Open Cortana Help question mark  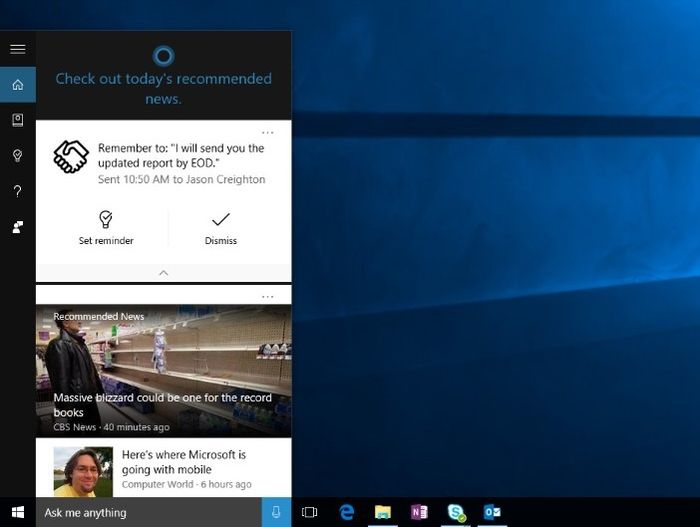coord(17,191)
